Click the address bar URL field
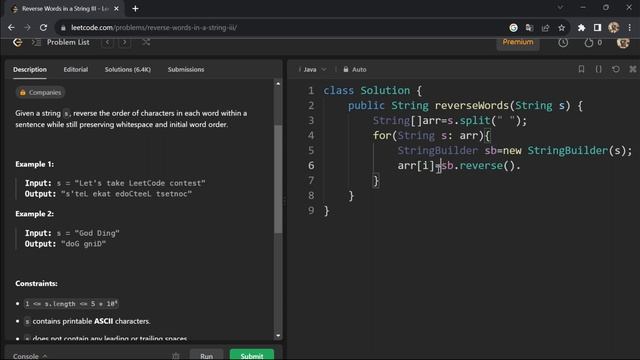The width and height of the screenshot is (640, 360). coord(282,28)
